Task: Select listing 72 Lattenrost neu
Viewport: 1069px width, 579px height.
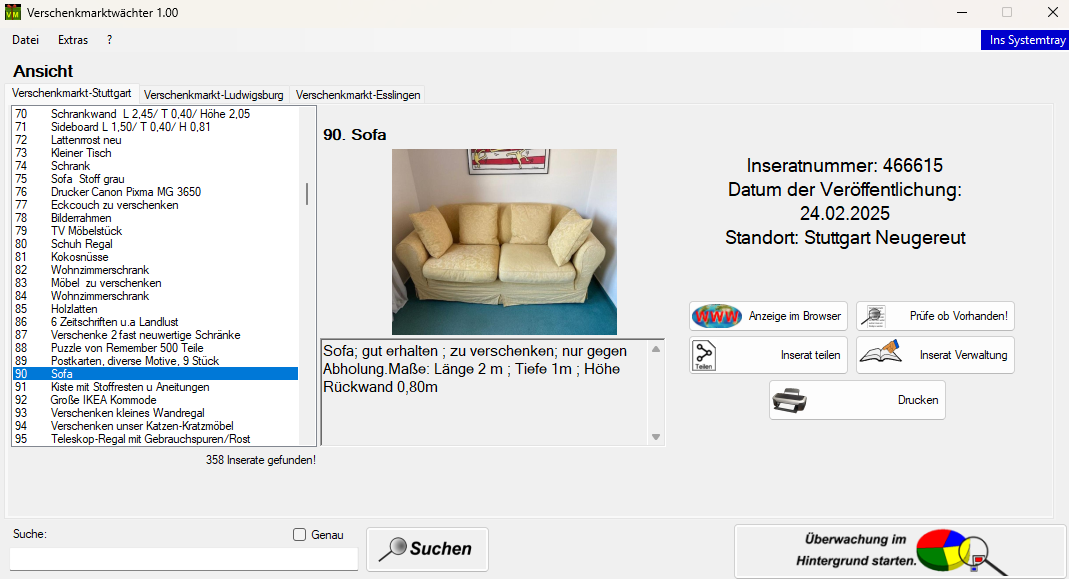Action: point(155,140)
